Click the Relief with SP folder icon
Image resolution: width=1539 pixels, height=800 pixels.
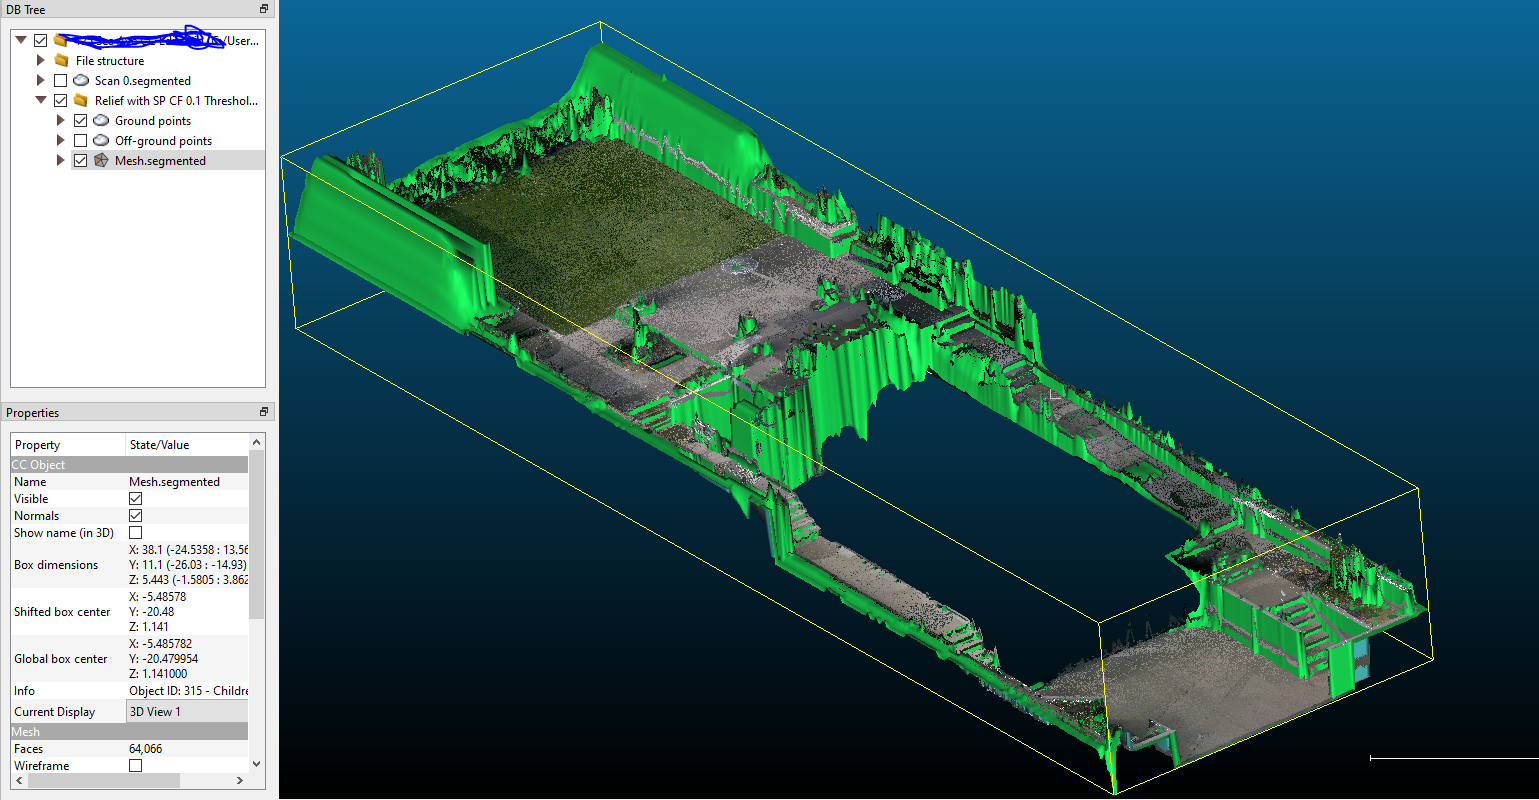pyautogui.click(x=81, y=100)
